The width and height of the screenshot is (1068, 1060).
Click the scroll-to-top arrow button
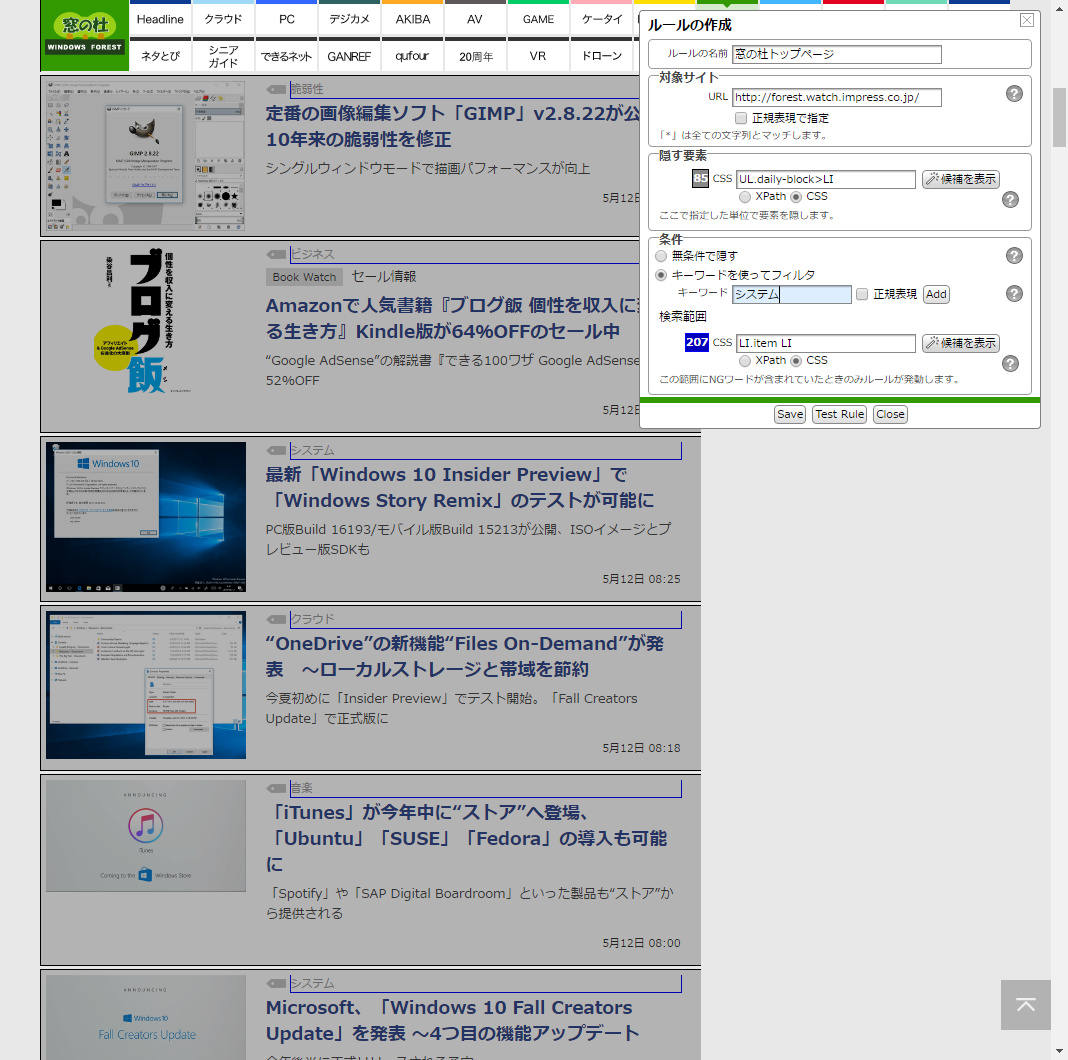pyautogui.click(x=1025, y=1005)
